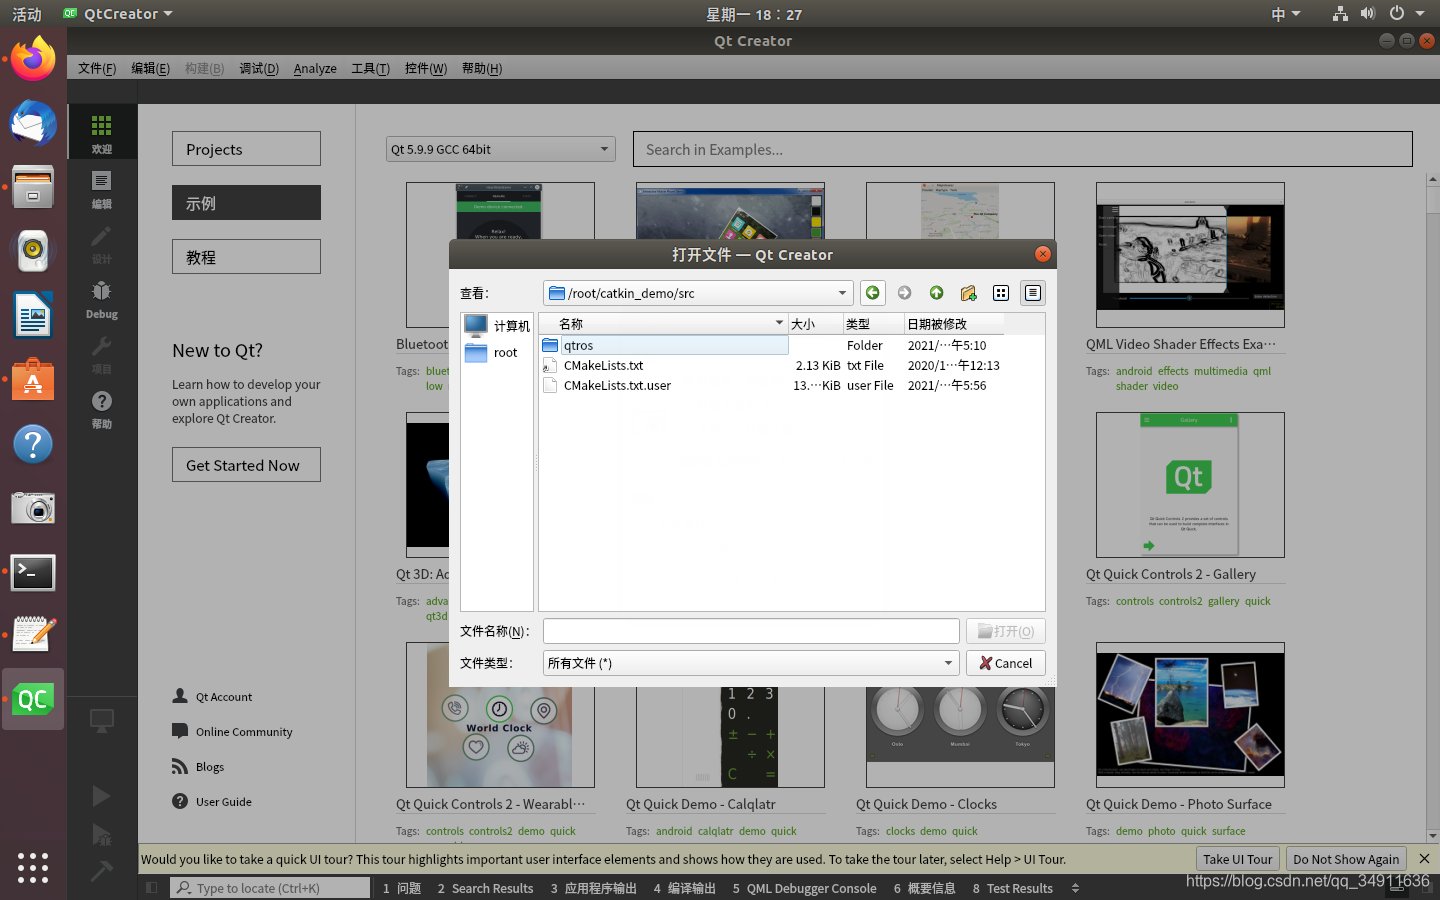
Task: Launch Firefox from the dock
Action: [33, 59]
